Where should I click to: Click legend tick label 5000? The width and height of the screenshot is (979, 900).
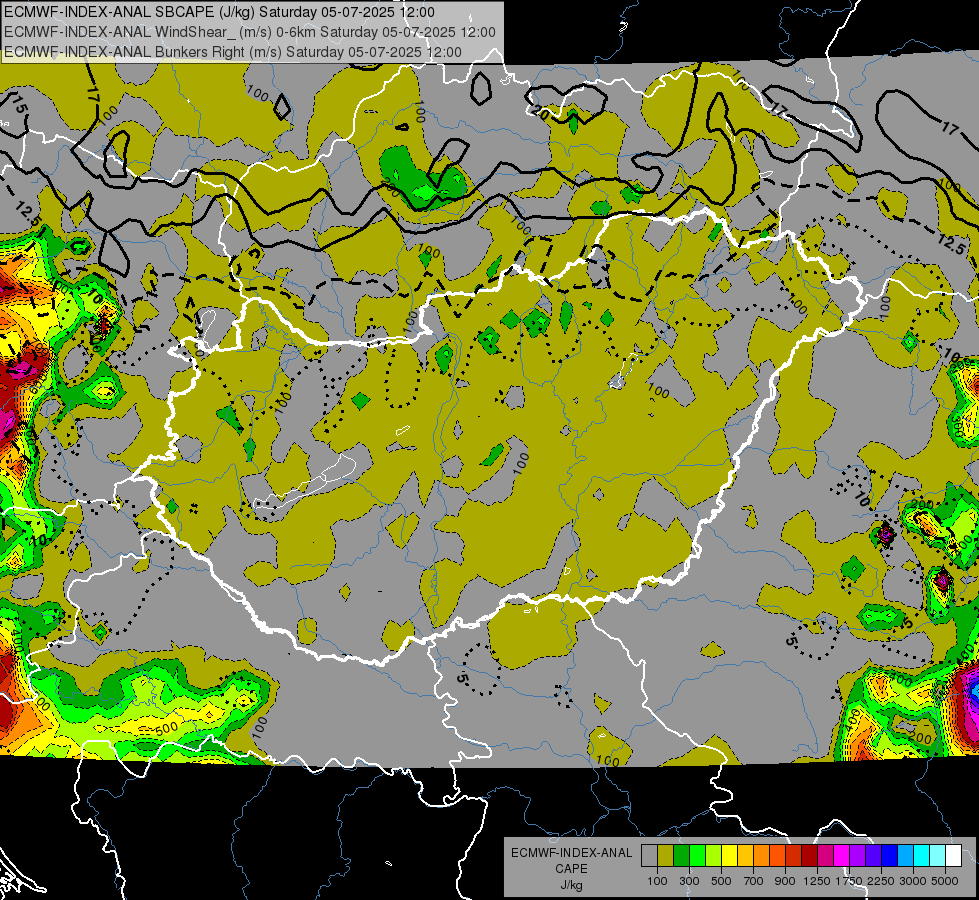pos(945,881)
